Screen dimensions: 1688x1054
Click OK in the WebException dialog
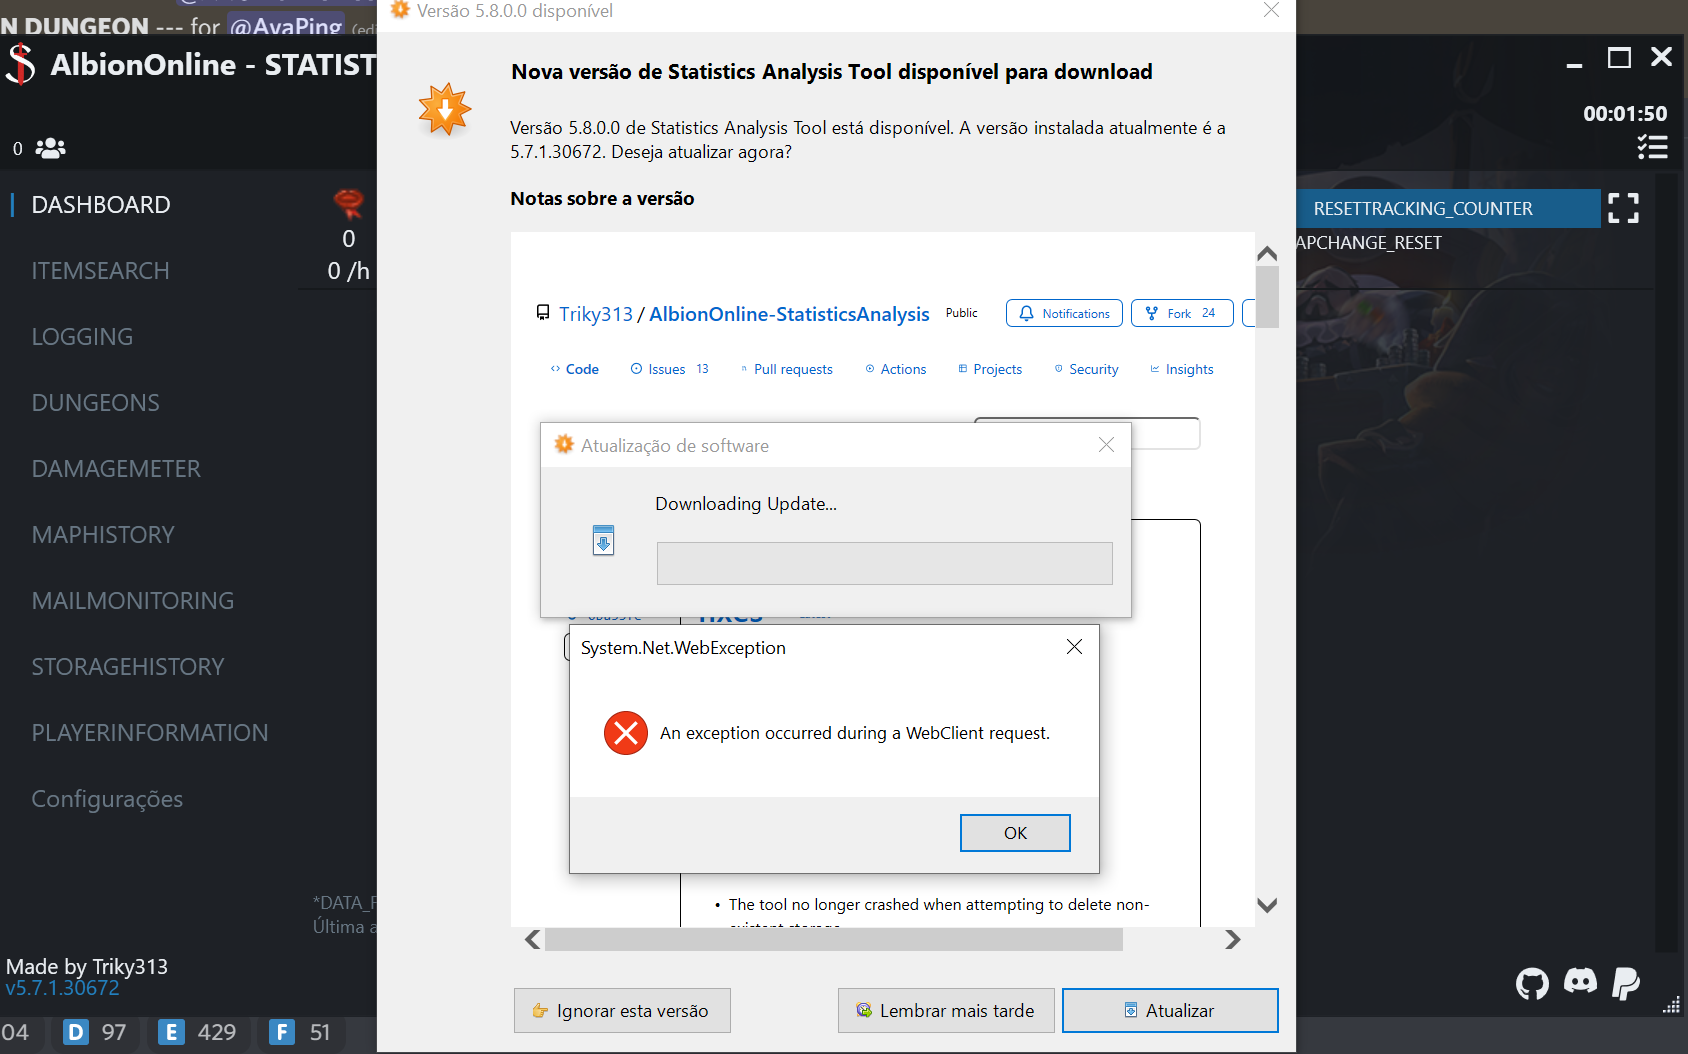pyautogui.click(x=1015, y=833)
